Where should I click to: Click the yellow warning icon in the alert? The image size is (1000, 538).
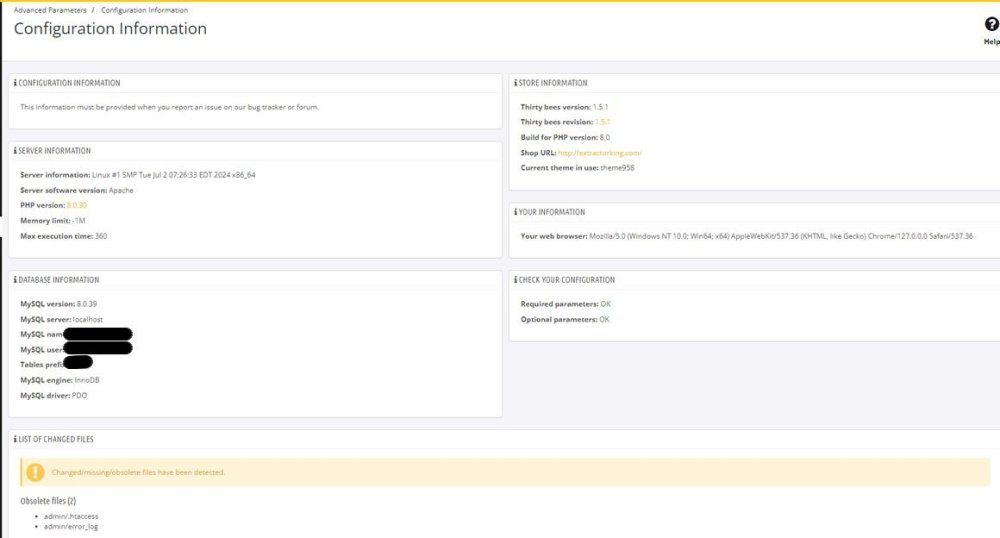coord(36,472)
